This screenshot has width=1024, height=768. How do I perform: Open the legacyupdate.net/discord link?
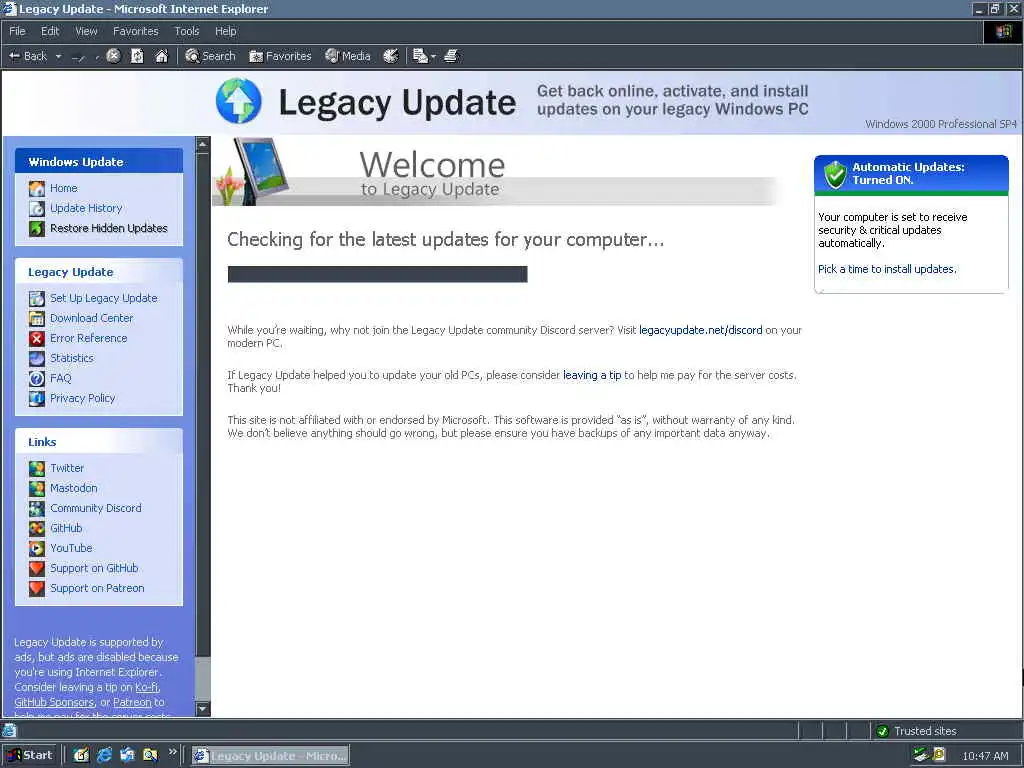(x=701, y=330)
